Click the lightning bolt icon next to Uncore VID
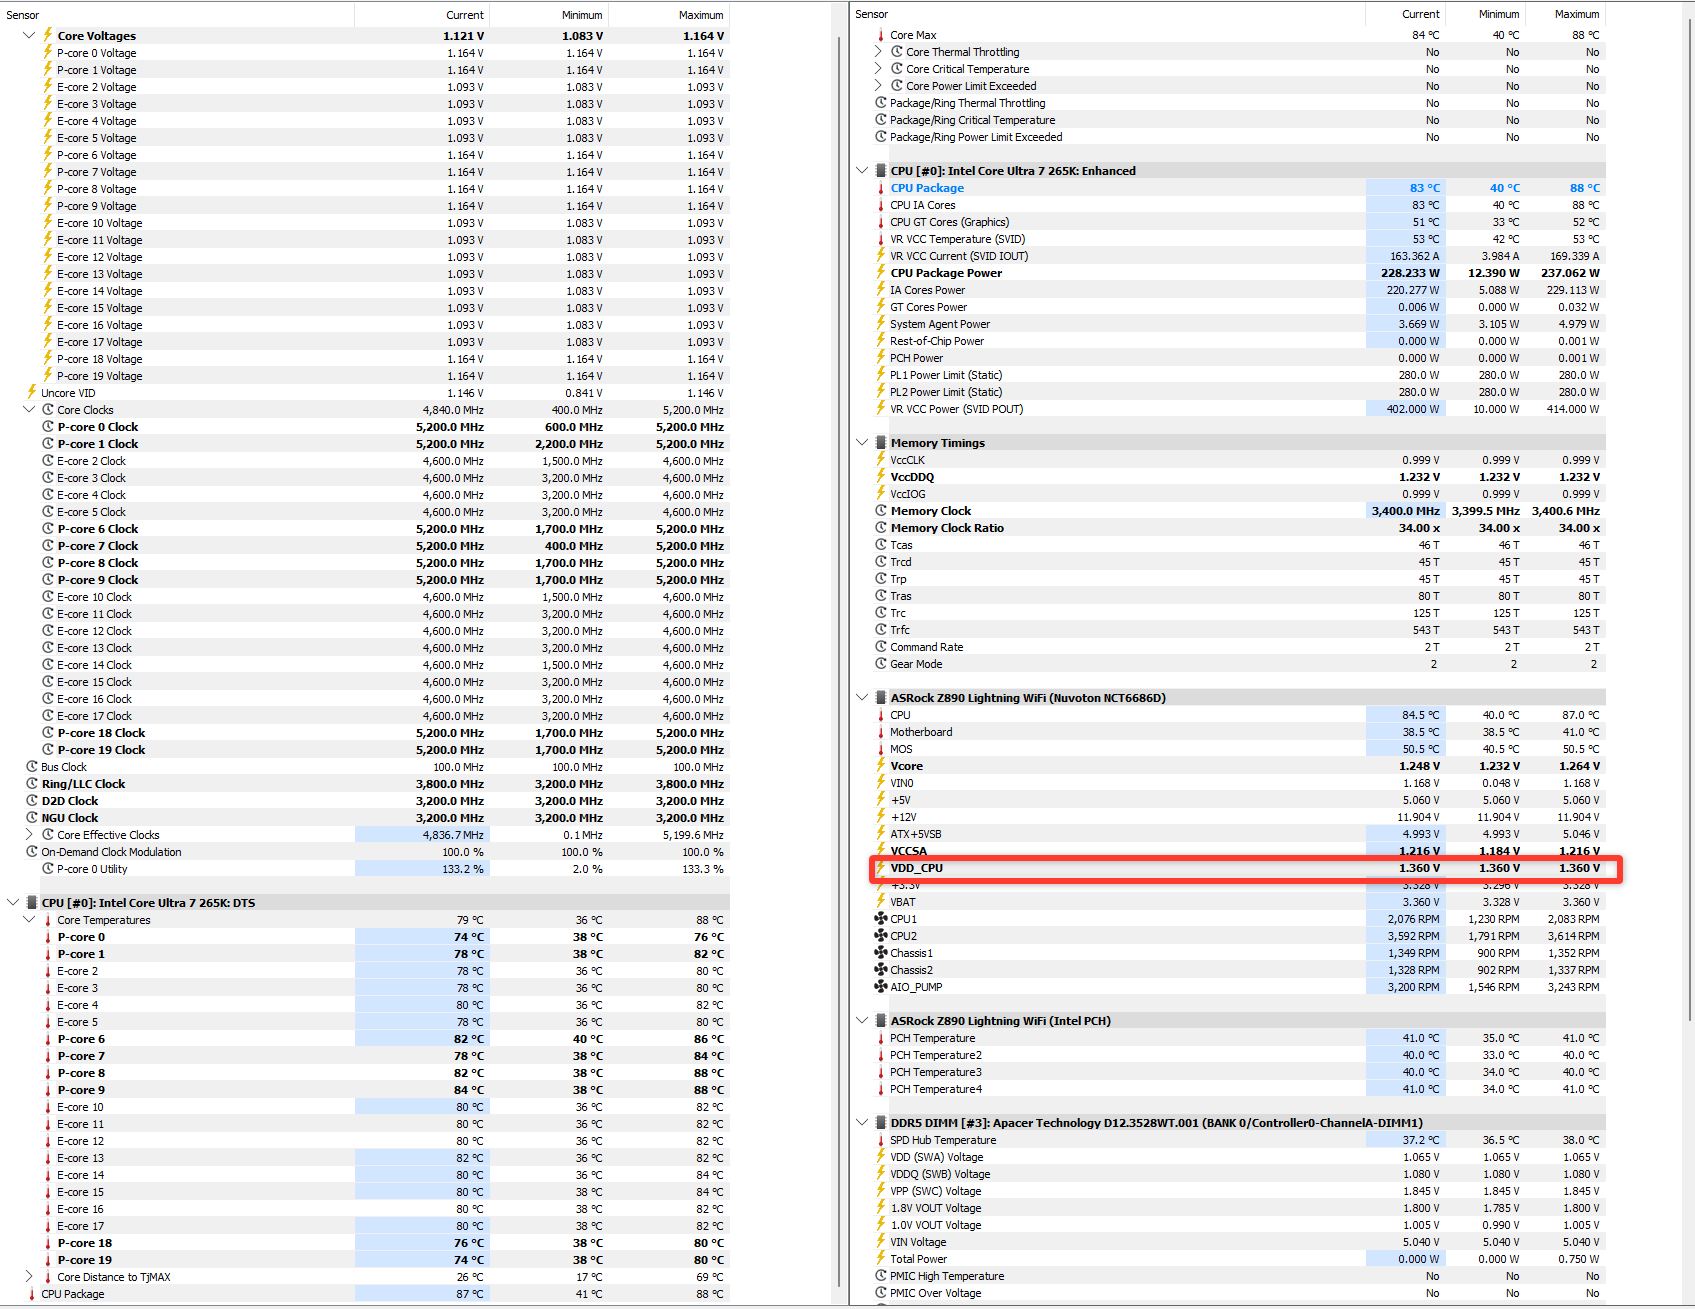Image resolution: width=1695 pixels, height=1309 pixels. 31,392
